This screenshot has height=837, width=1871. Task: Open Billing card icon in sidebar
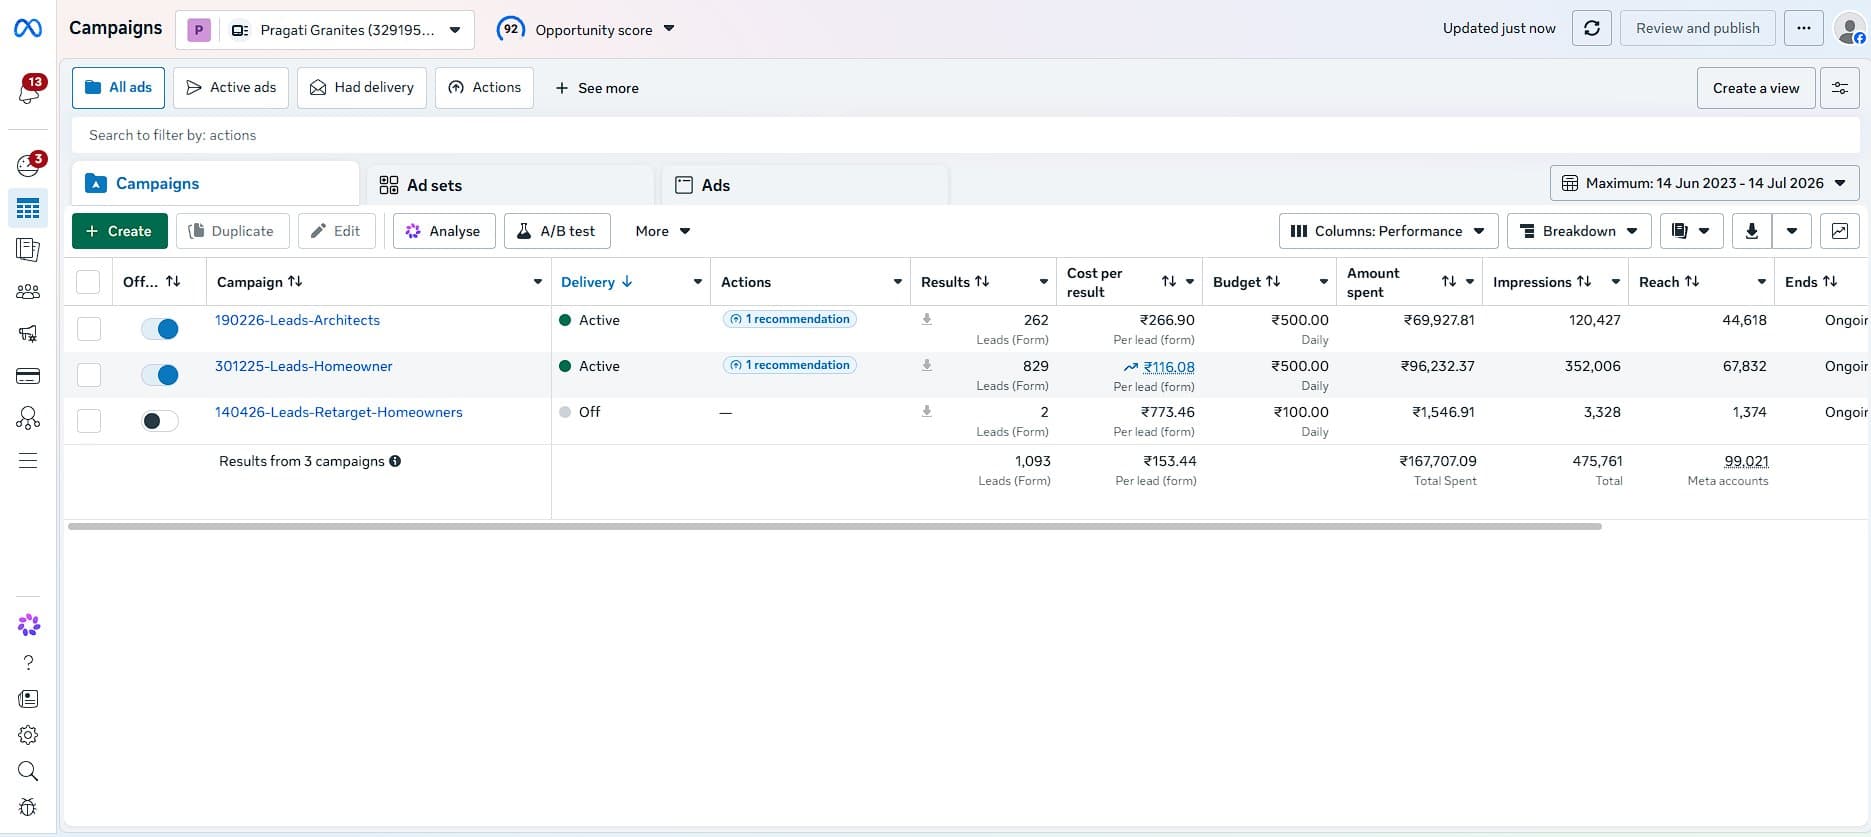click(x=28, y=376)
